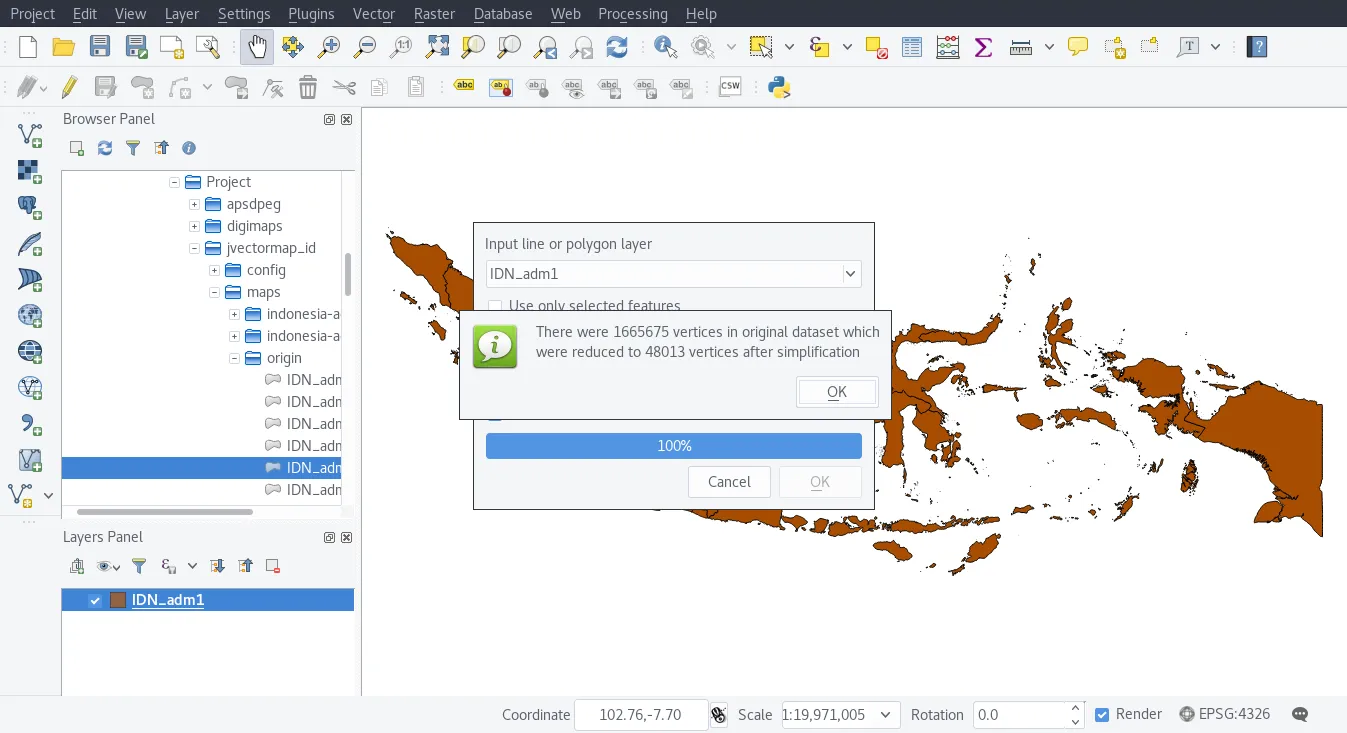Open the Vector menu
The width and height of the screenshot is (1347, 733).
click(373, 14)
